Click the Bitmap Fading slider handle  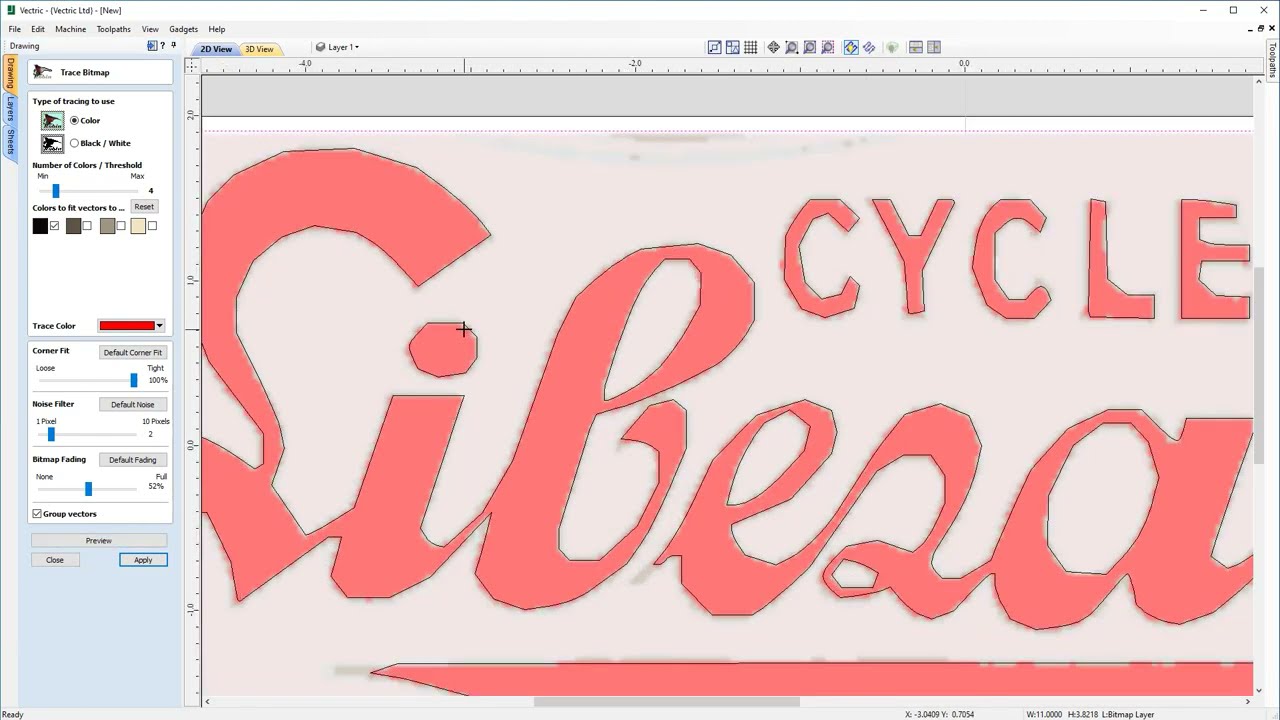88,488
